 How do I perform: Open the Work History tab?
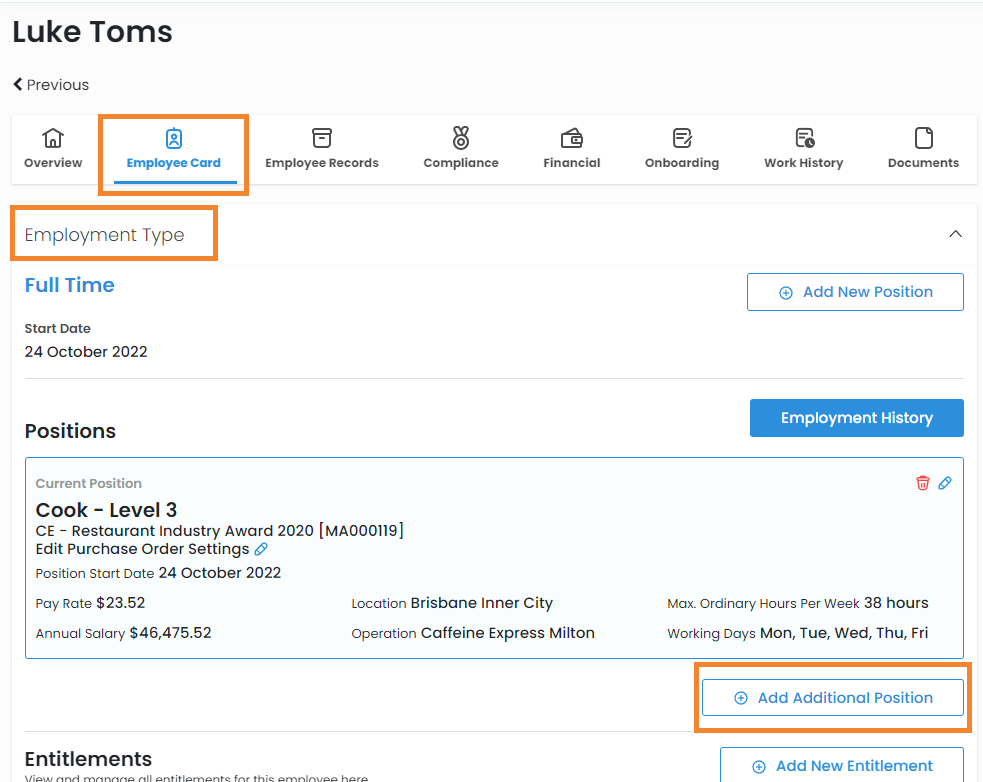tap(803, 162)
